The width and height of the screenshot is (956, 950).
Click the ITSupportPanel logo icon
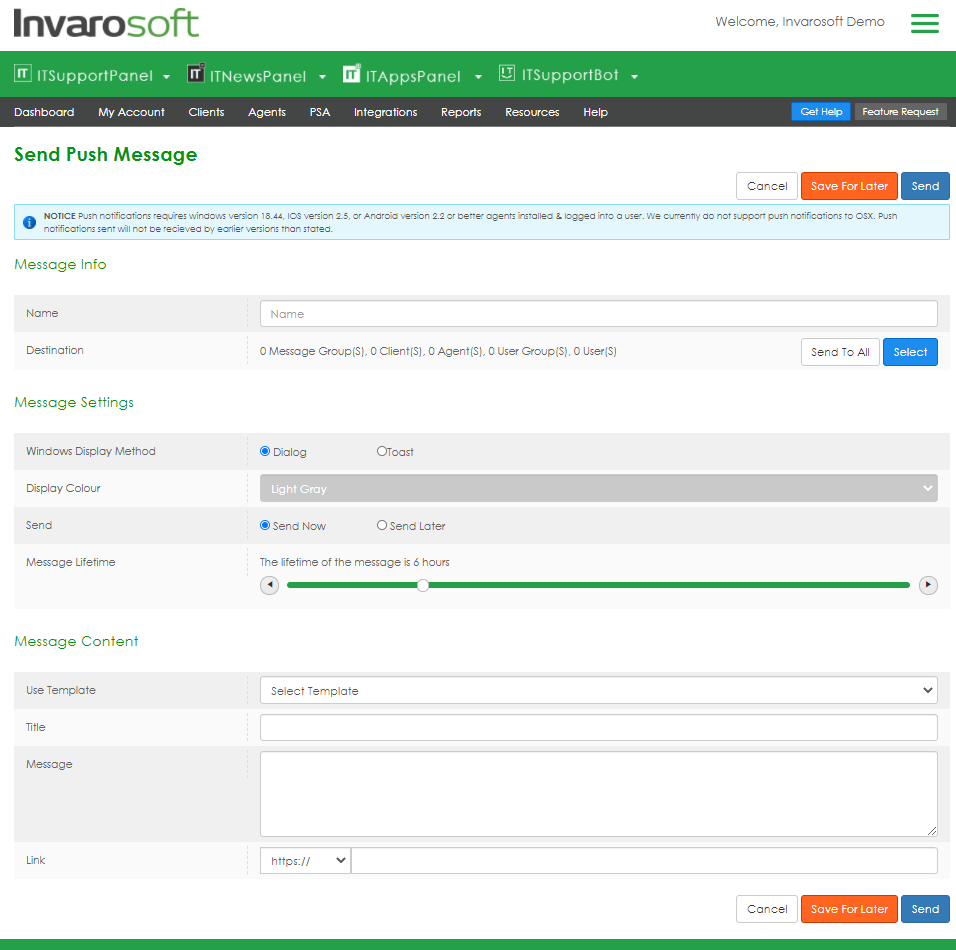click(23, 74)
